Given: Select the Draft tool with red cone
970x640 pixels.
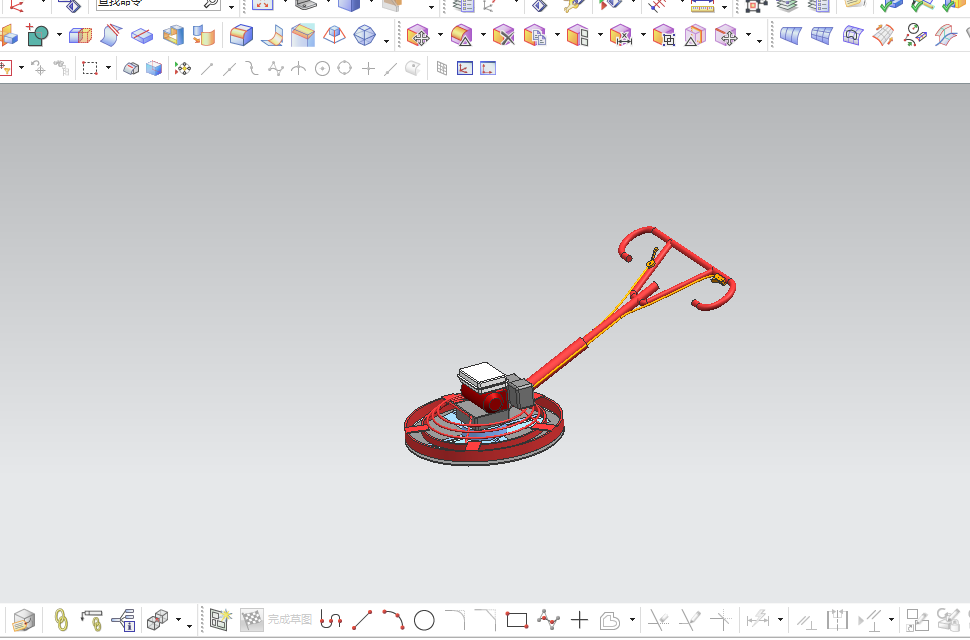Looking at the screenshot, I should [x=334, y=35].
